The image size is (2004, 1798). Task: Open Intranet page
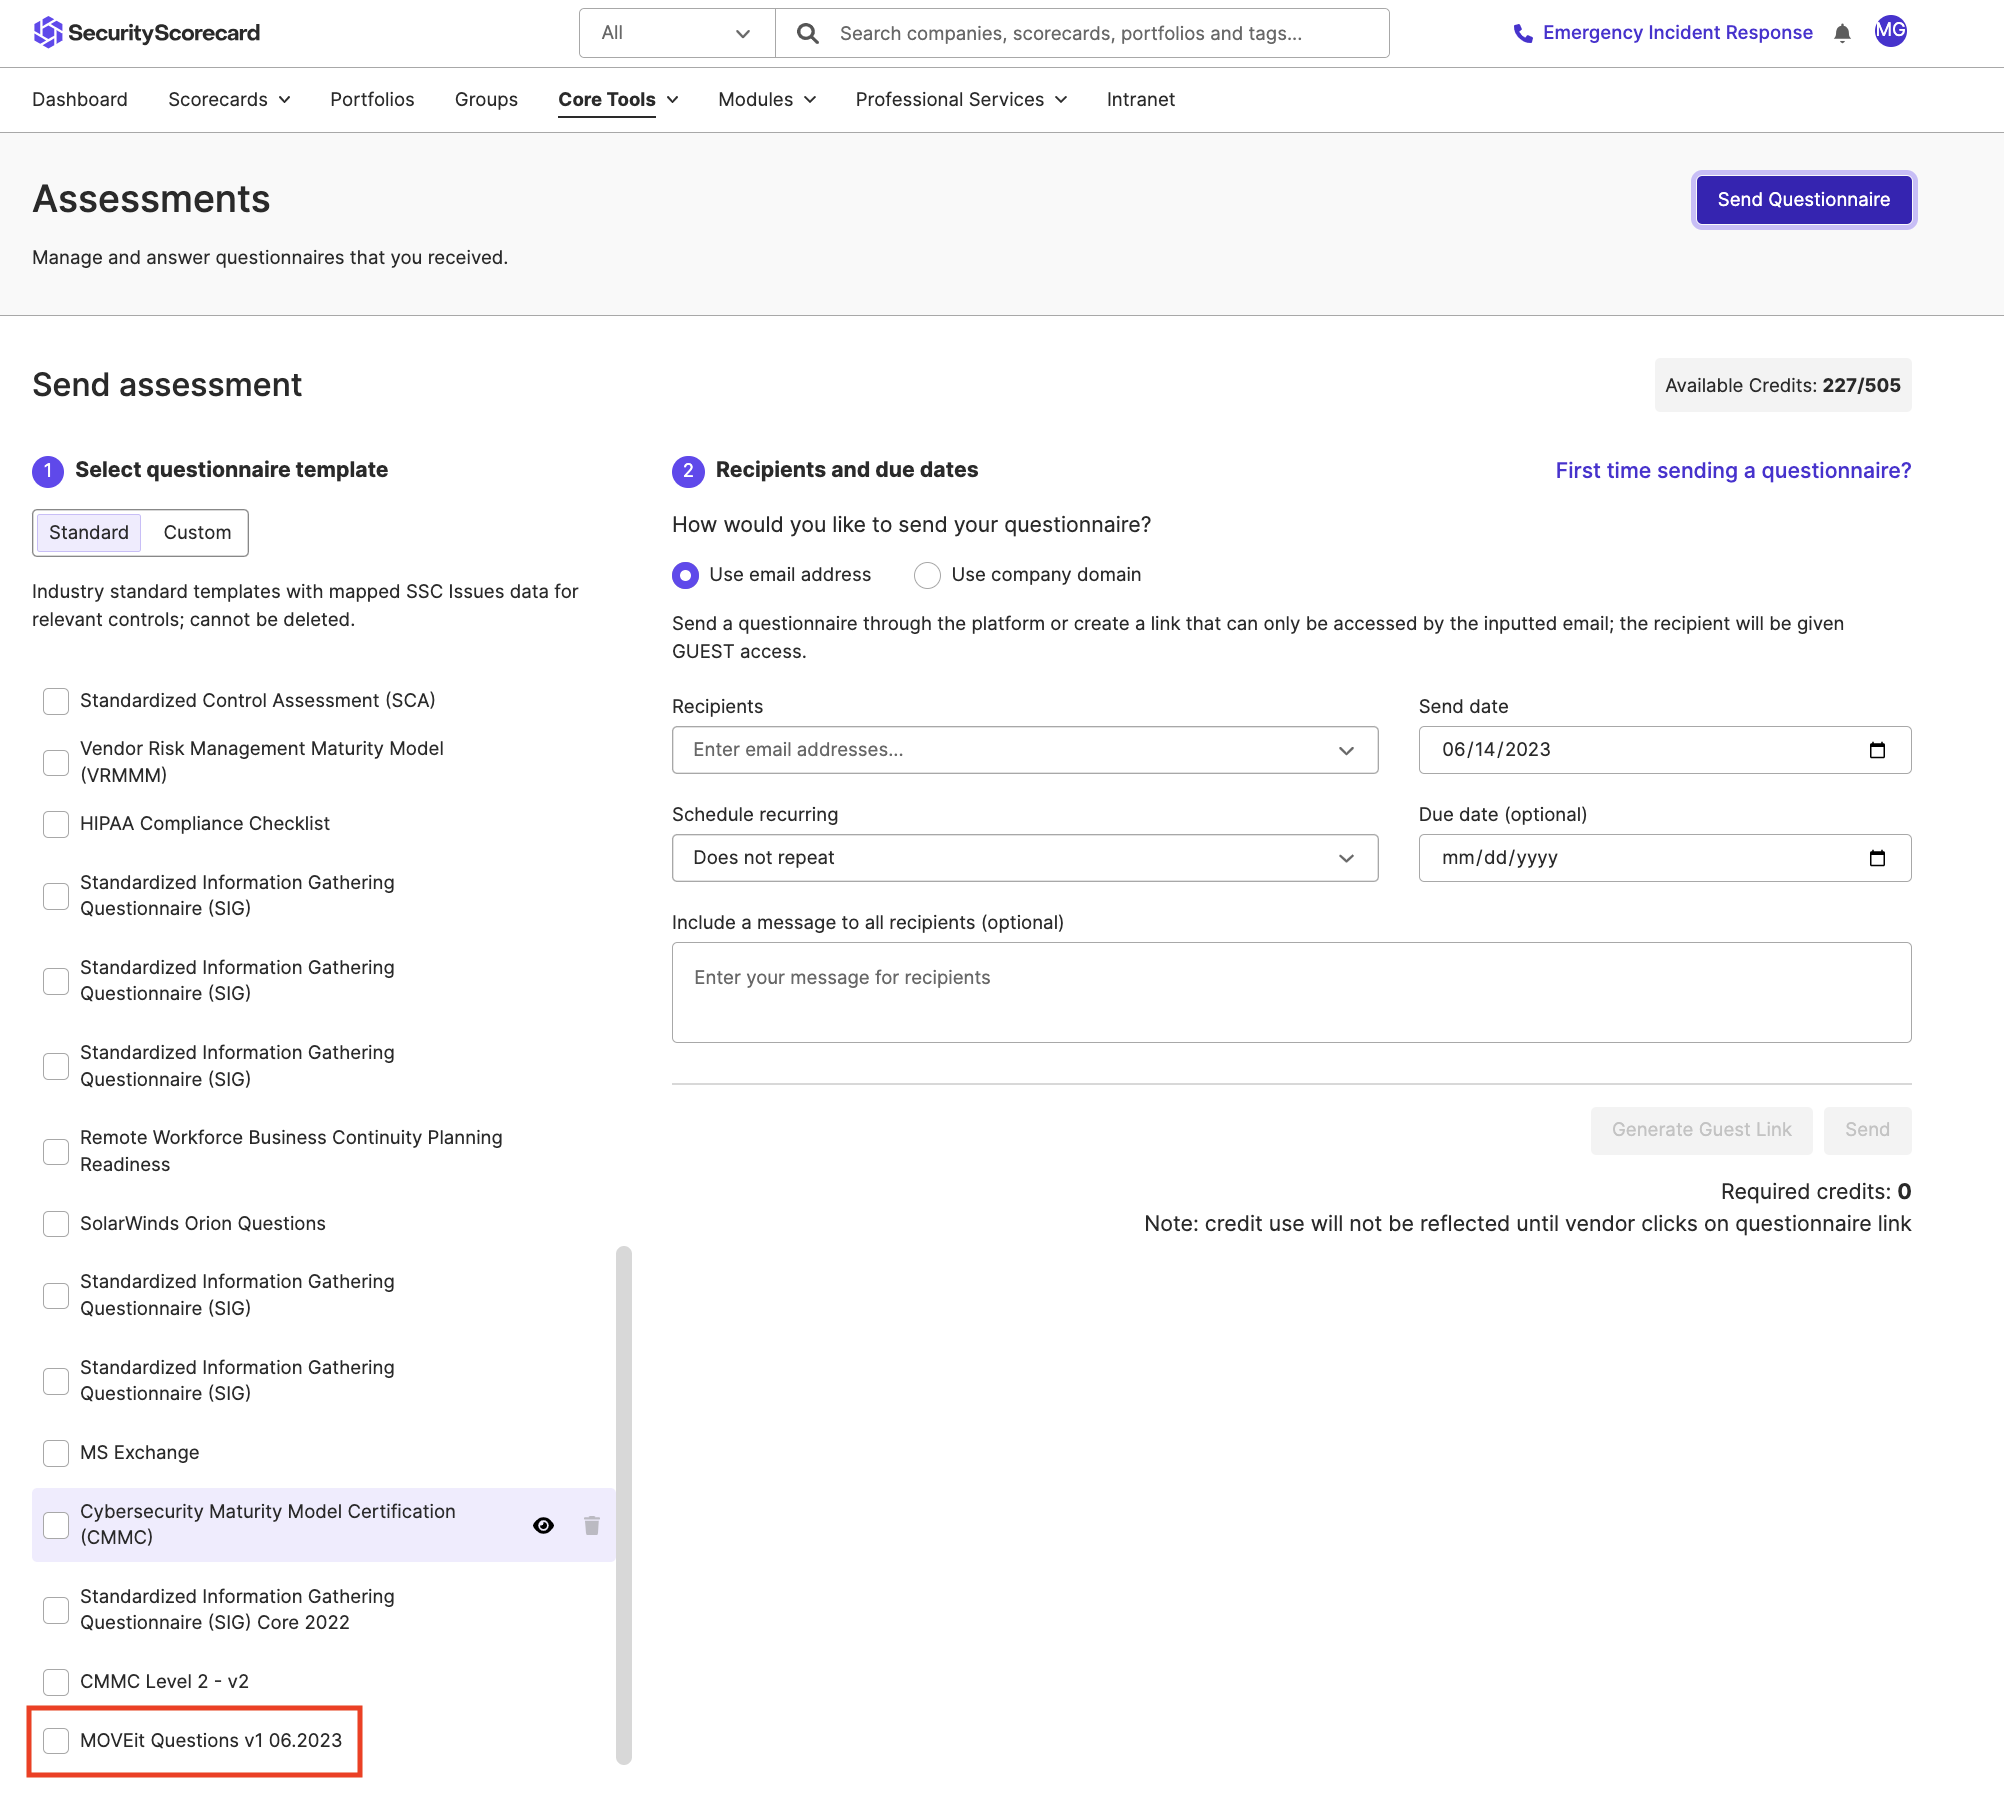(1140, 100)
